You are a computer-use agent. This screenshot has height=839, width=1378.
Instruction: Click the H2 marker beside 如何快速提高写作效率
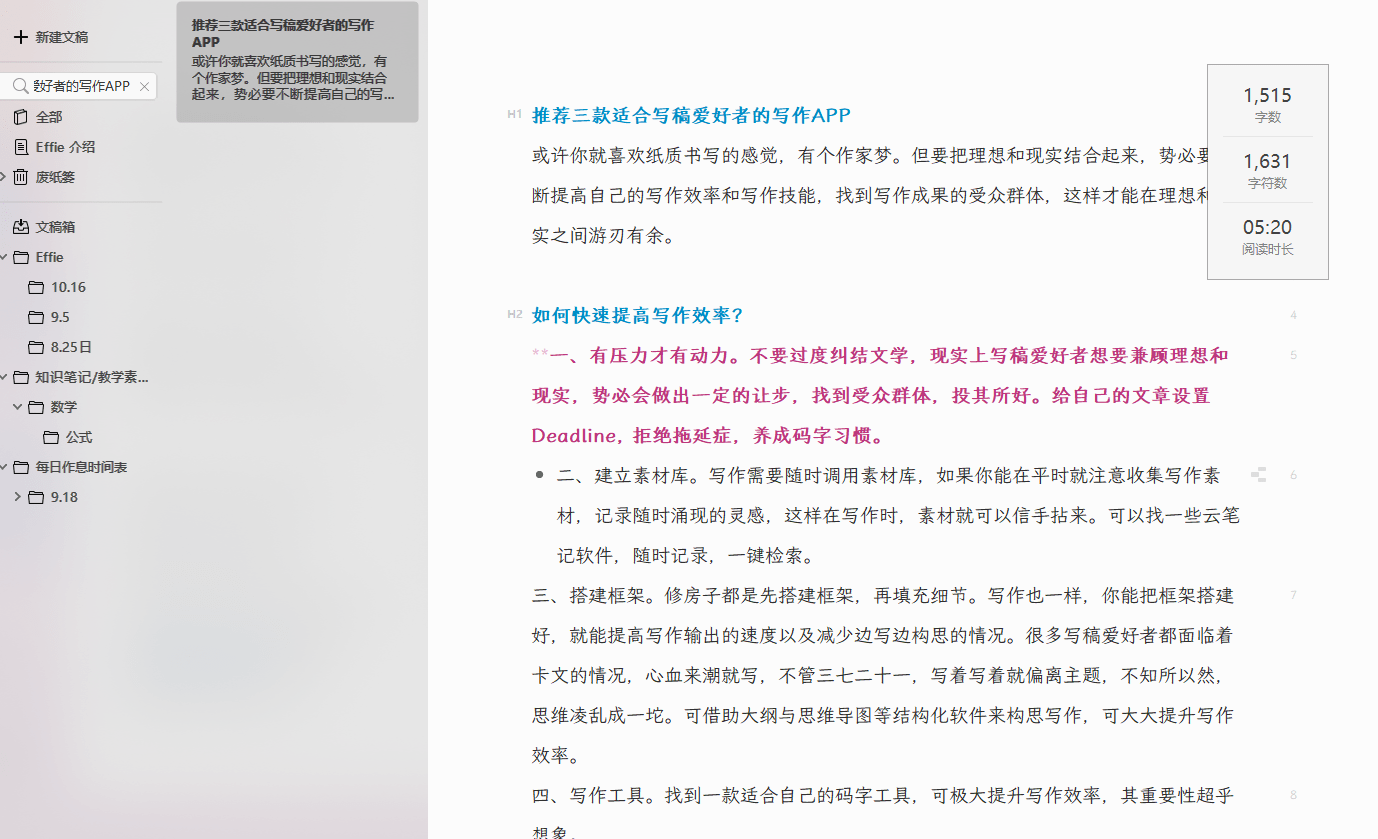pyautogui.click(x=515, y=315)
